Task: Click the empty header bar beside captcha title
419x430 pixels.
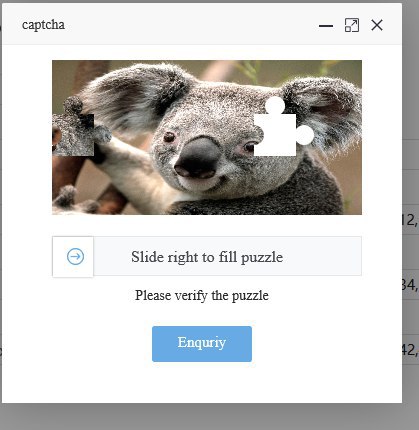Action: pyautogui.click(x=190, y=25)
